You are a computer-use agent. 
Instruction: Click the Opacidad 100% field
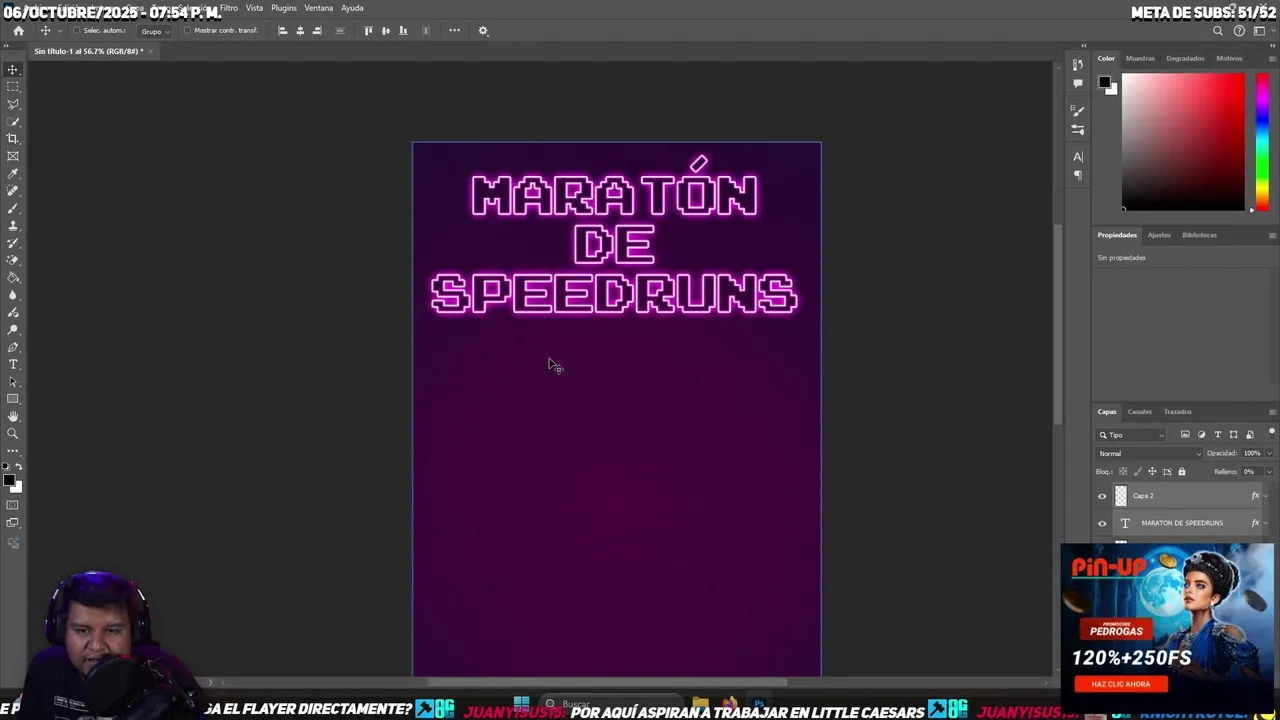coord(1252,454)
